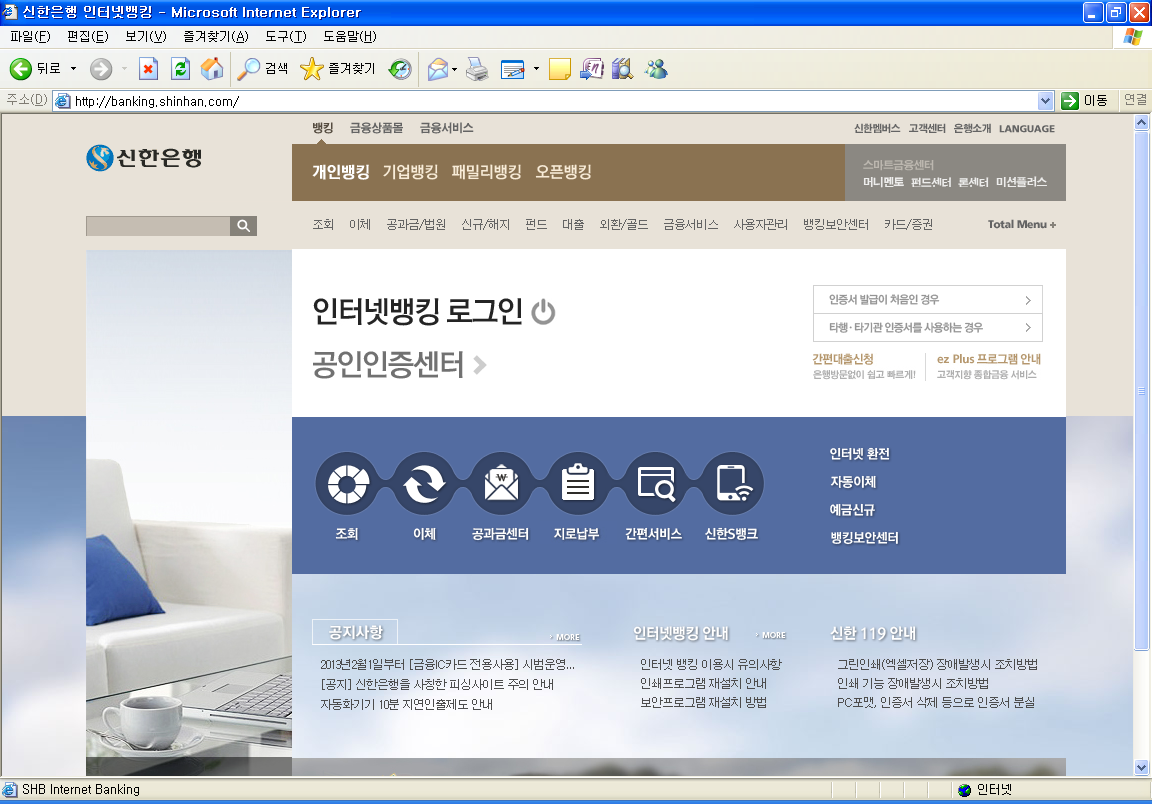Open the 뱅킹보안센터 link in blue panel

[x=864, y=537]
